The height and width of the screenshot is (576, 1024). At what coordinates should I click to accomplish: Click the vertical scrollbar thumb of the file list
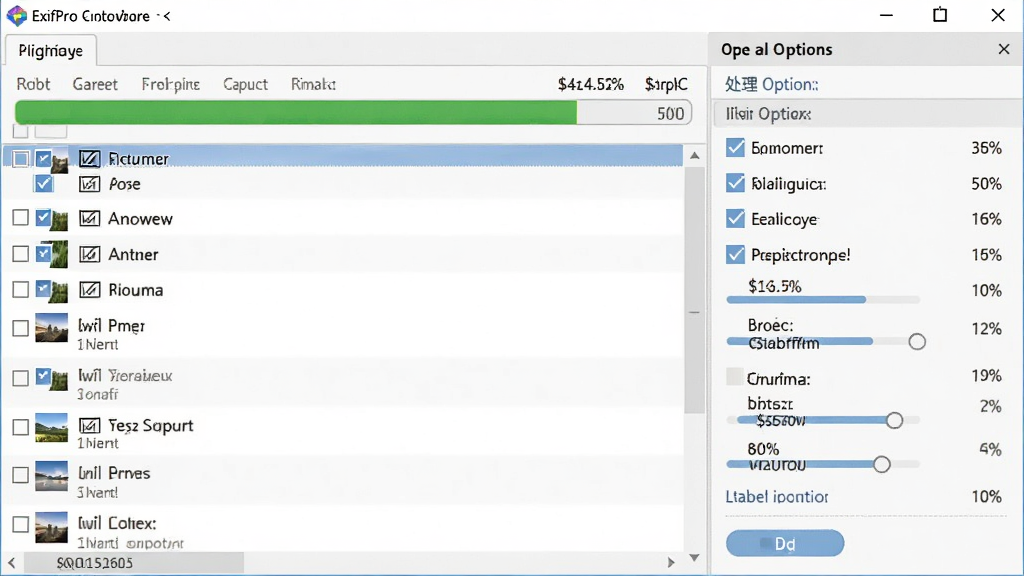point(694,291)
